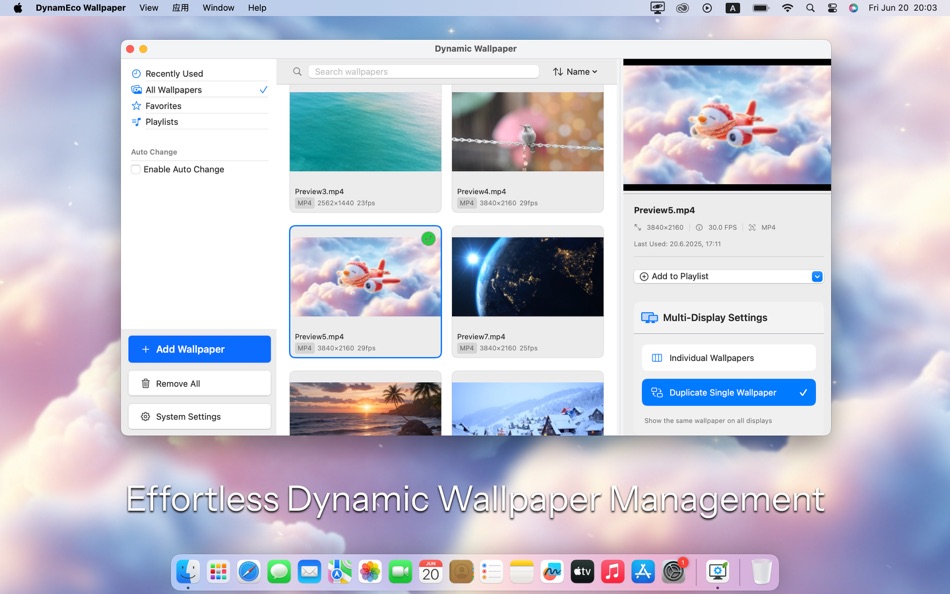This screenshot has width=950, height=594.
Task: Open Favorites in the sidebar
Action: 199,105
